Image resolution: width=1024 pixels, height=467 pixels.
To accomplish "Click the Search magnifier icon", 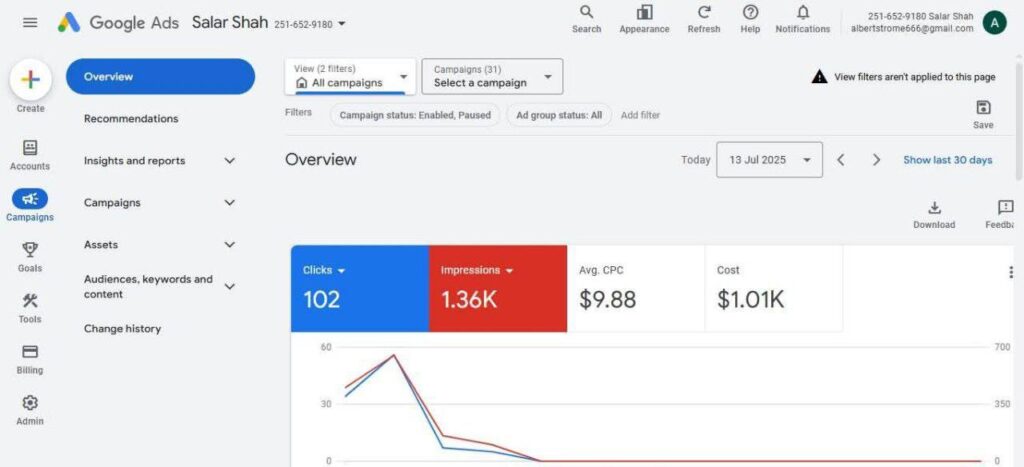I will pyautogui.click(x=586, y=13).
